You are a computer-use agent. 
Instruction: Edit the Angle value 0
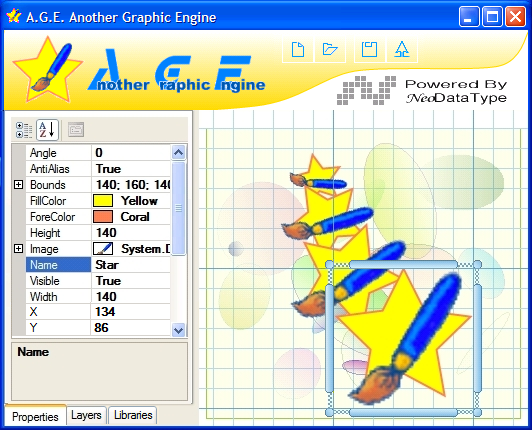tap(131, 153)
